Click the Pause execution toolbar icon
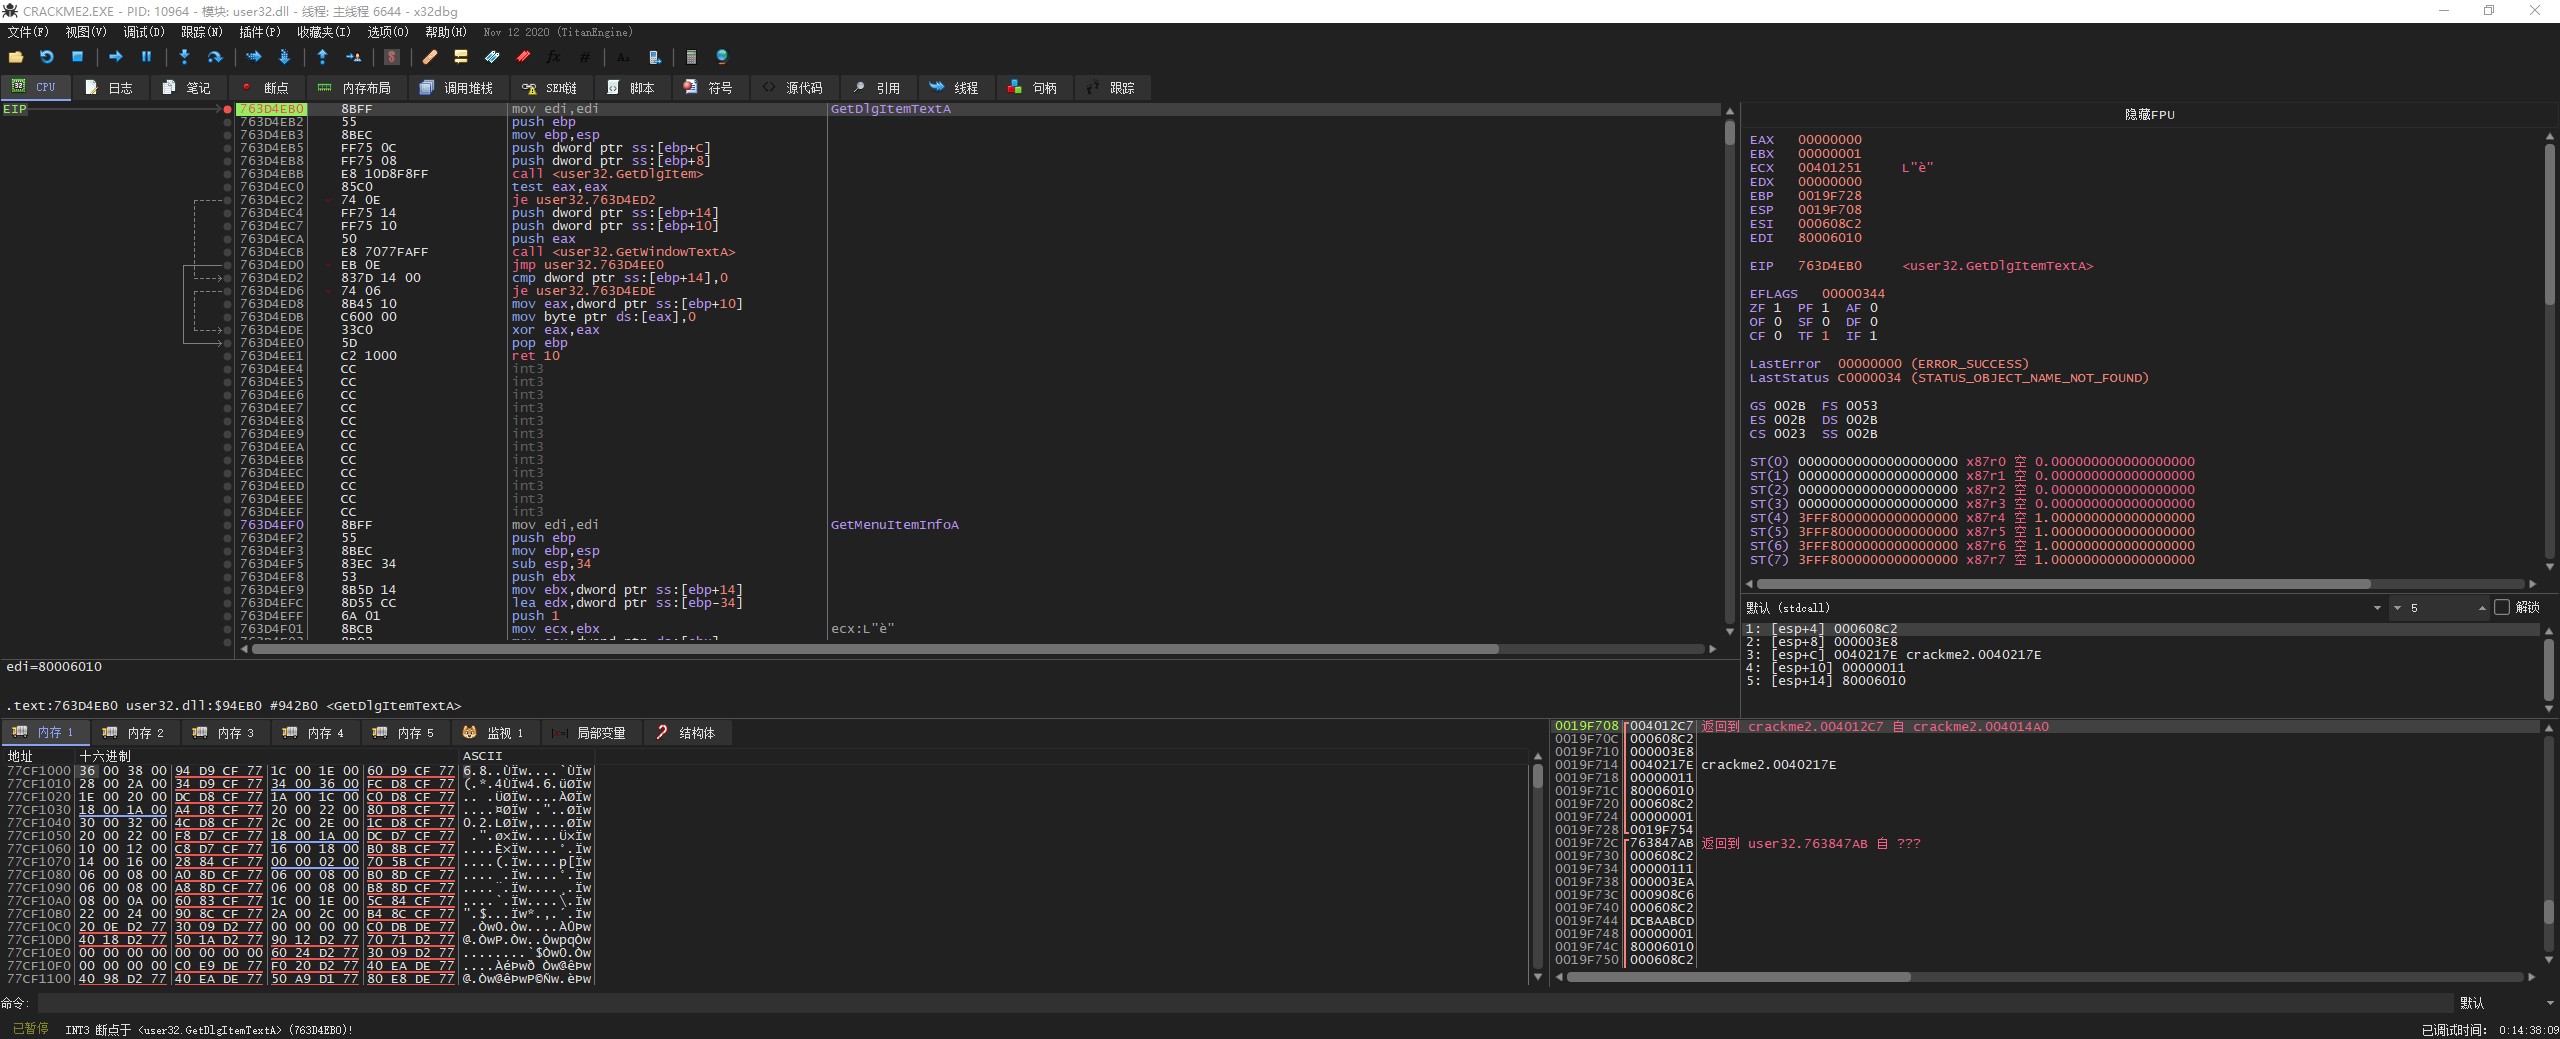Viewport: 2560px width, 1039px height. click(146, 57)
